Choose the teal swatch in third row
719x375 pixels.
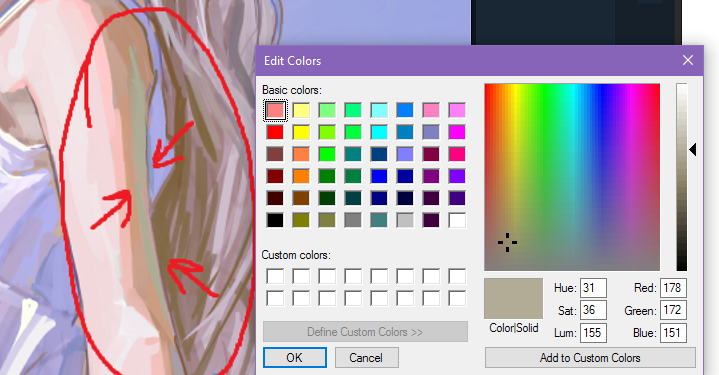353,154
